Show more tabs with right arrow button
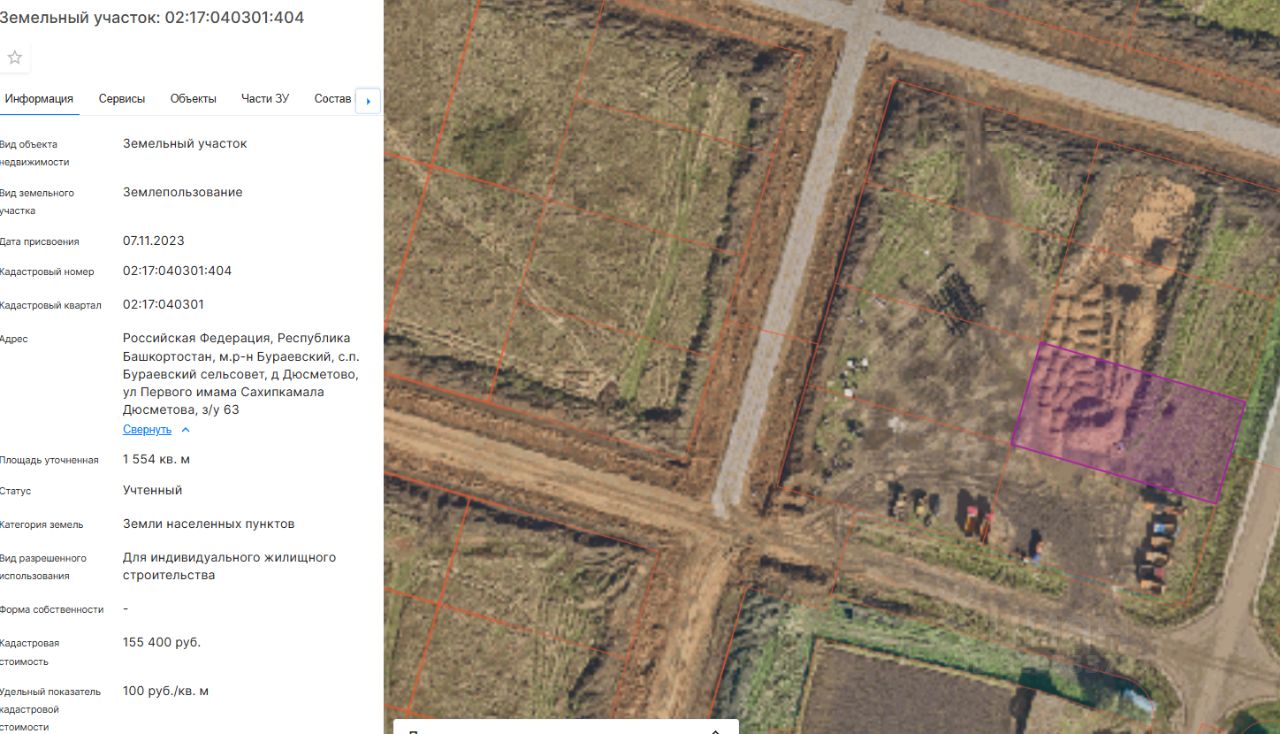This screenshot has height=734, width=1280. pos(368,101)
